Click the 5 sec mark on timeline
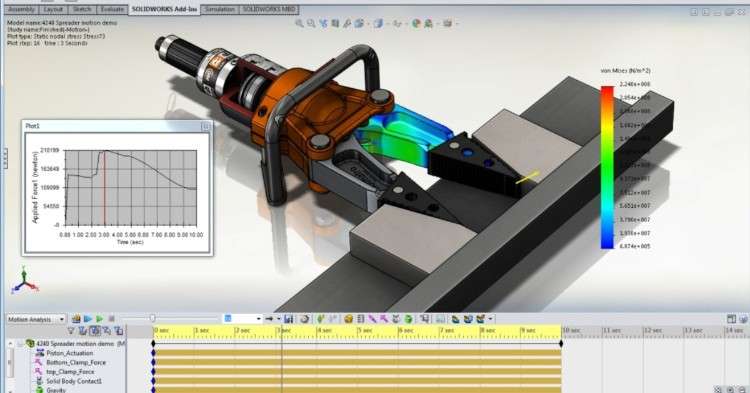This screenshot has height=393, width=750. pyautogui.click(x=364, y=330)
